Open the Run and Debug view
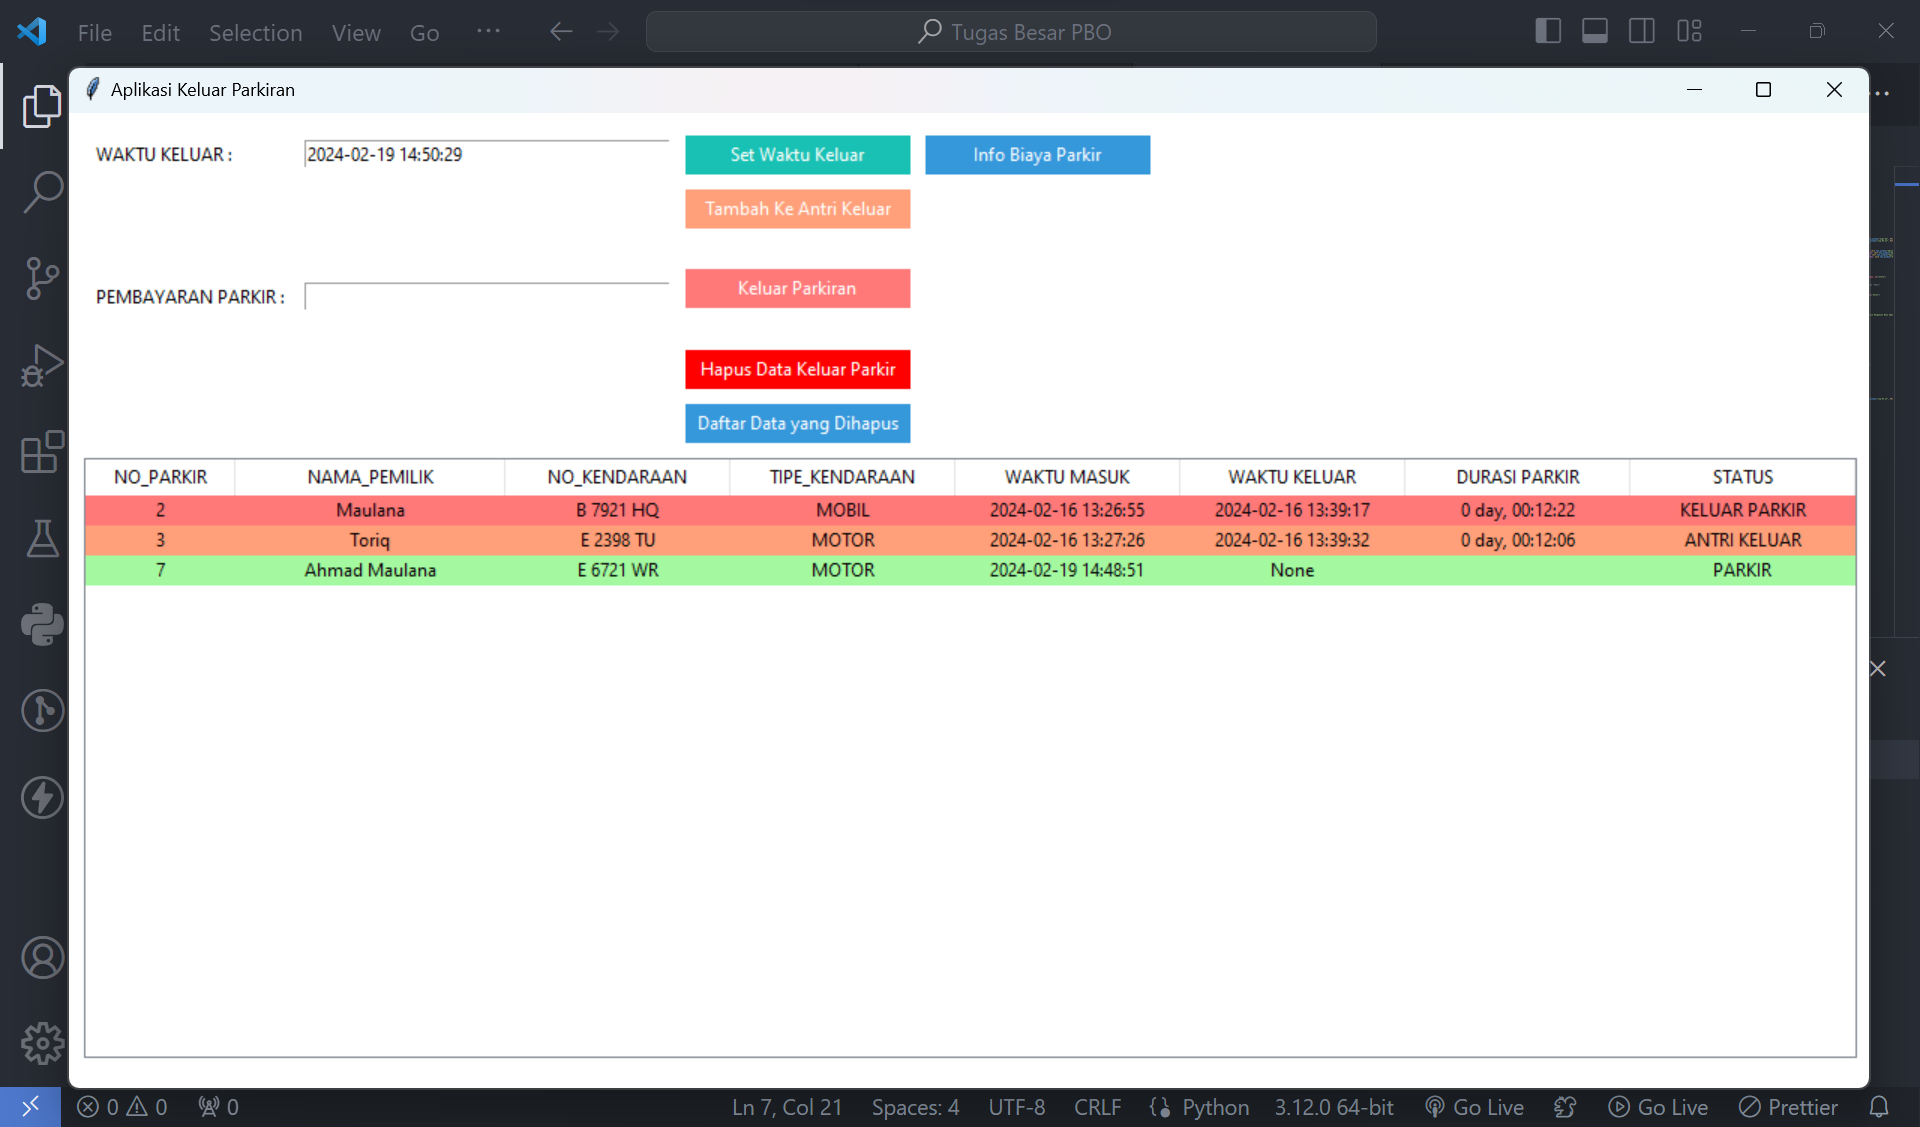The height and width of the screenshot is (1127, 1920). coord(41,365)
